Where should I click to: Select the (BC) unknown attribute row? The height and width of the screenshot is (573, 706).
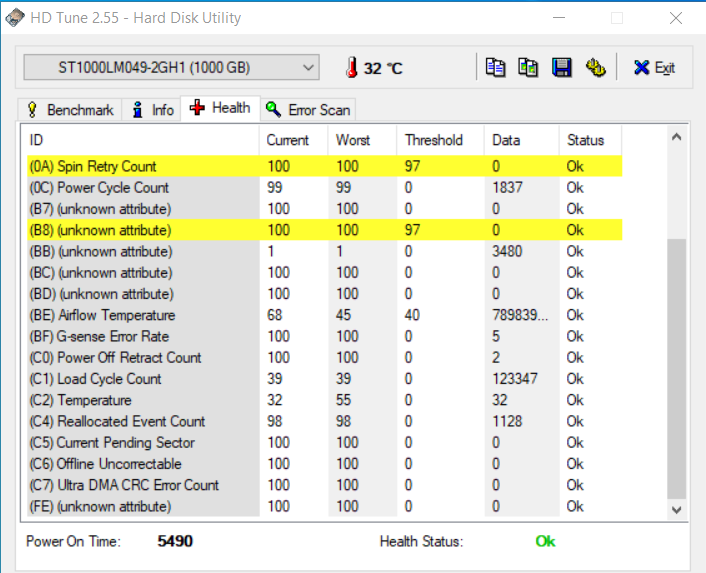click(x=325, y=272)
